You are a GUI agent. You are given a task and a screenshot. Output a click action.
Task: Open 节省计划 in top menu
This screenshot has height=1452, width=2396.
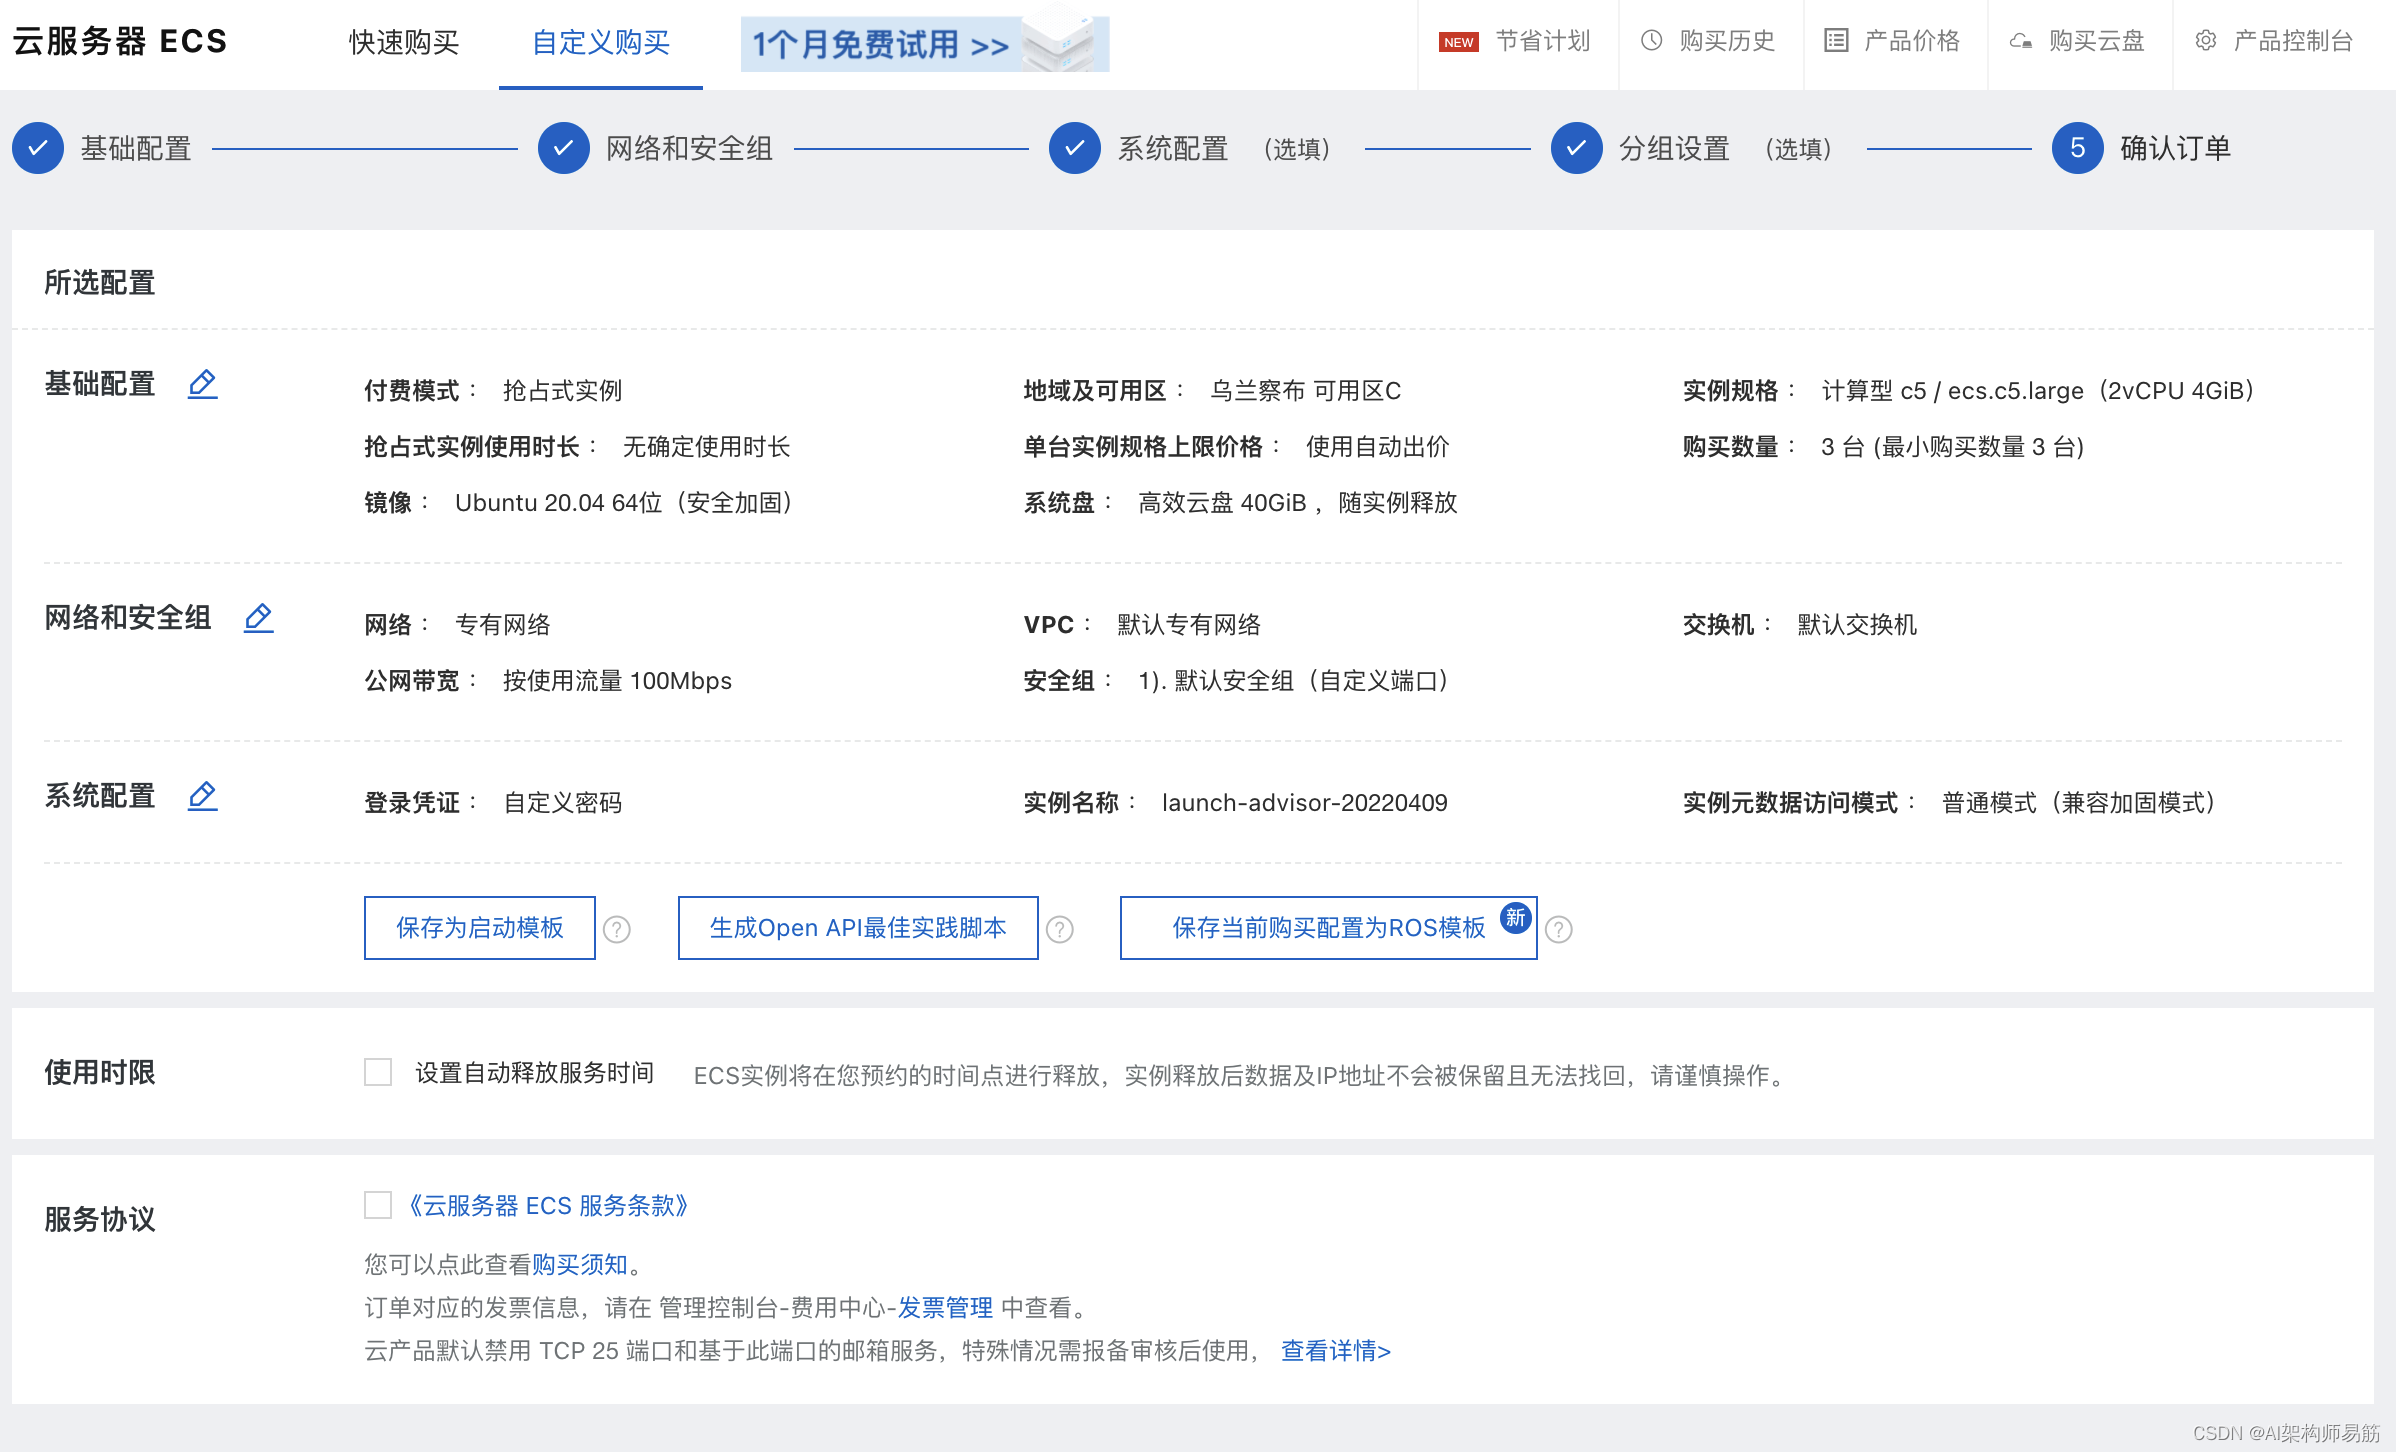1542,41
